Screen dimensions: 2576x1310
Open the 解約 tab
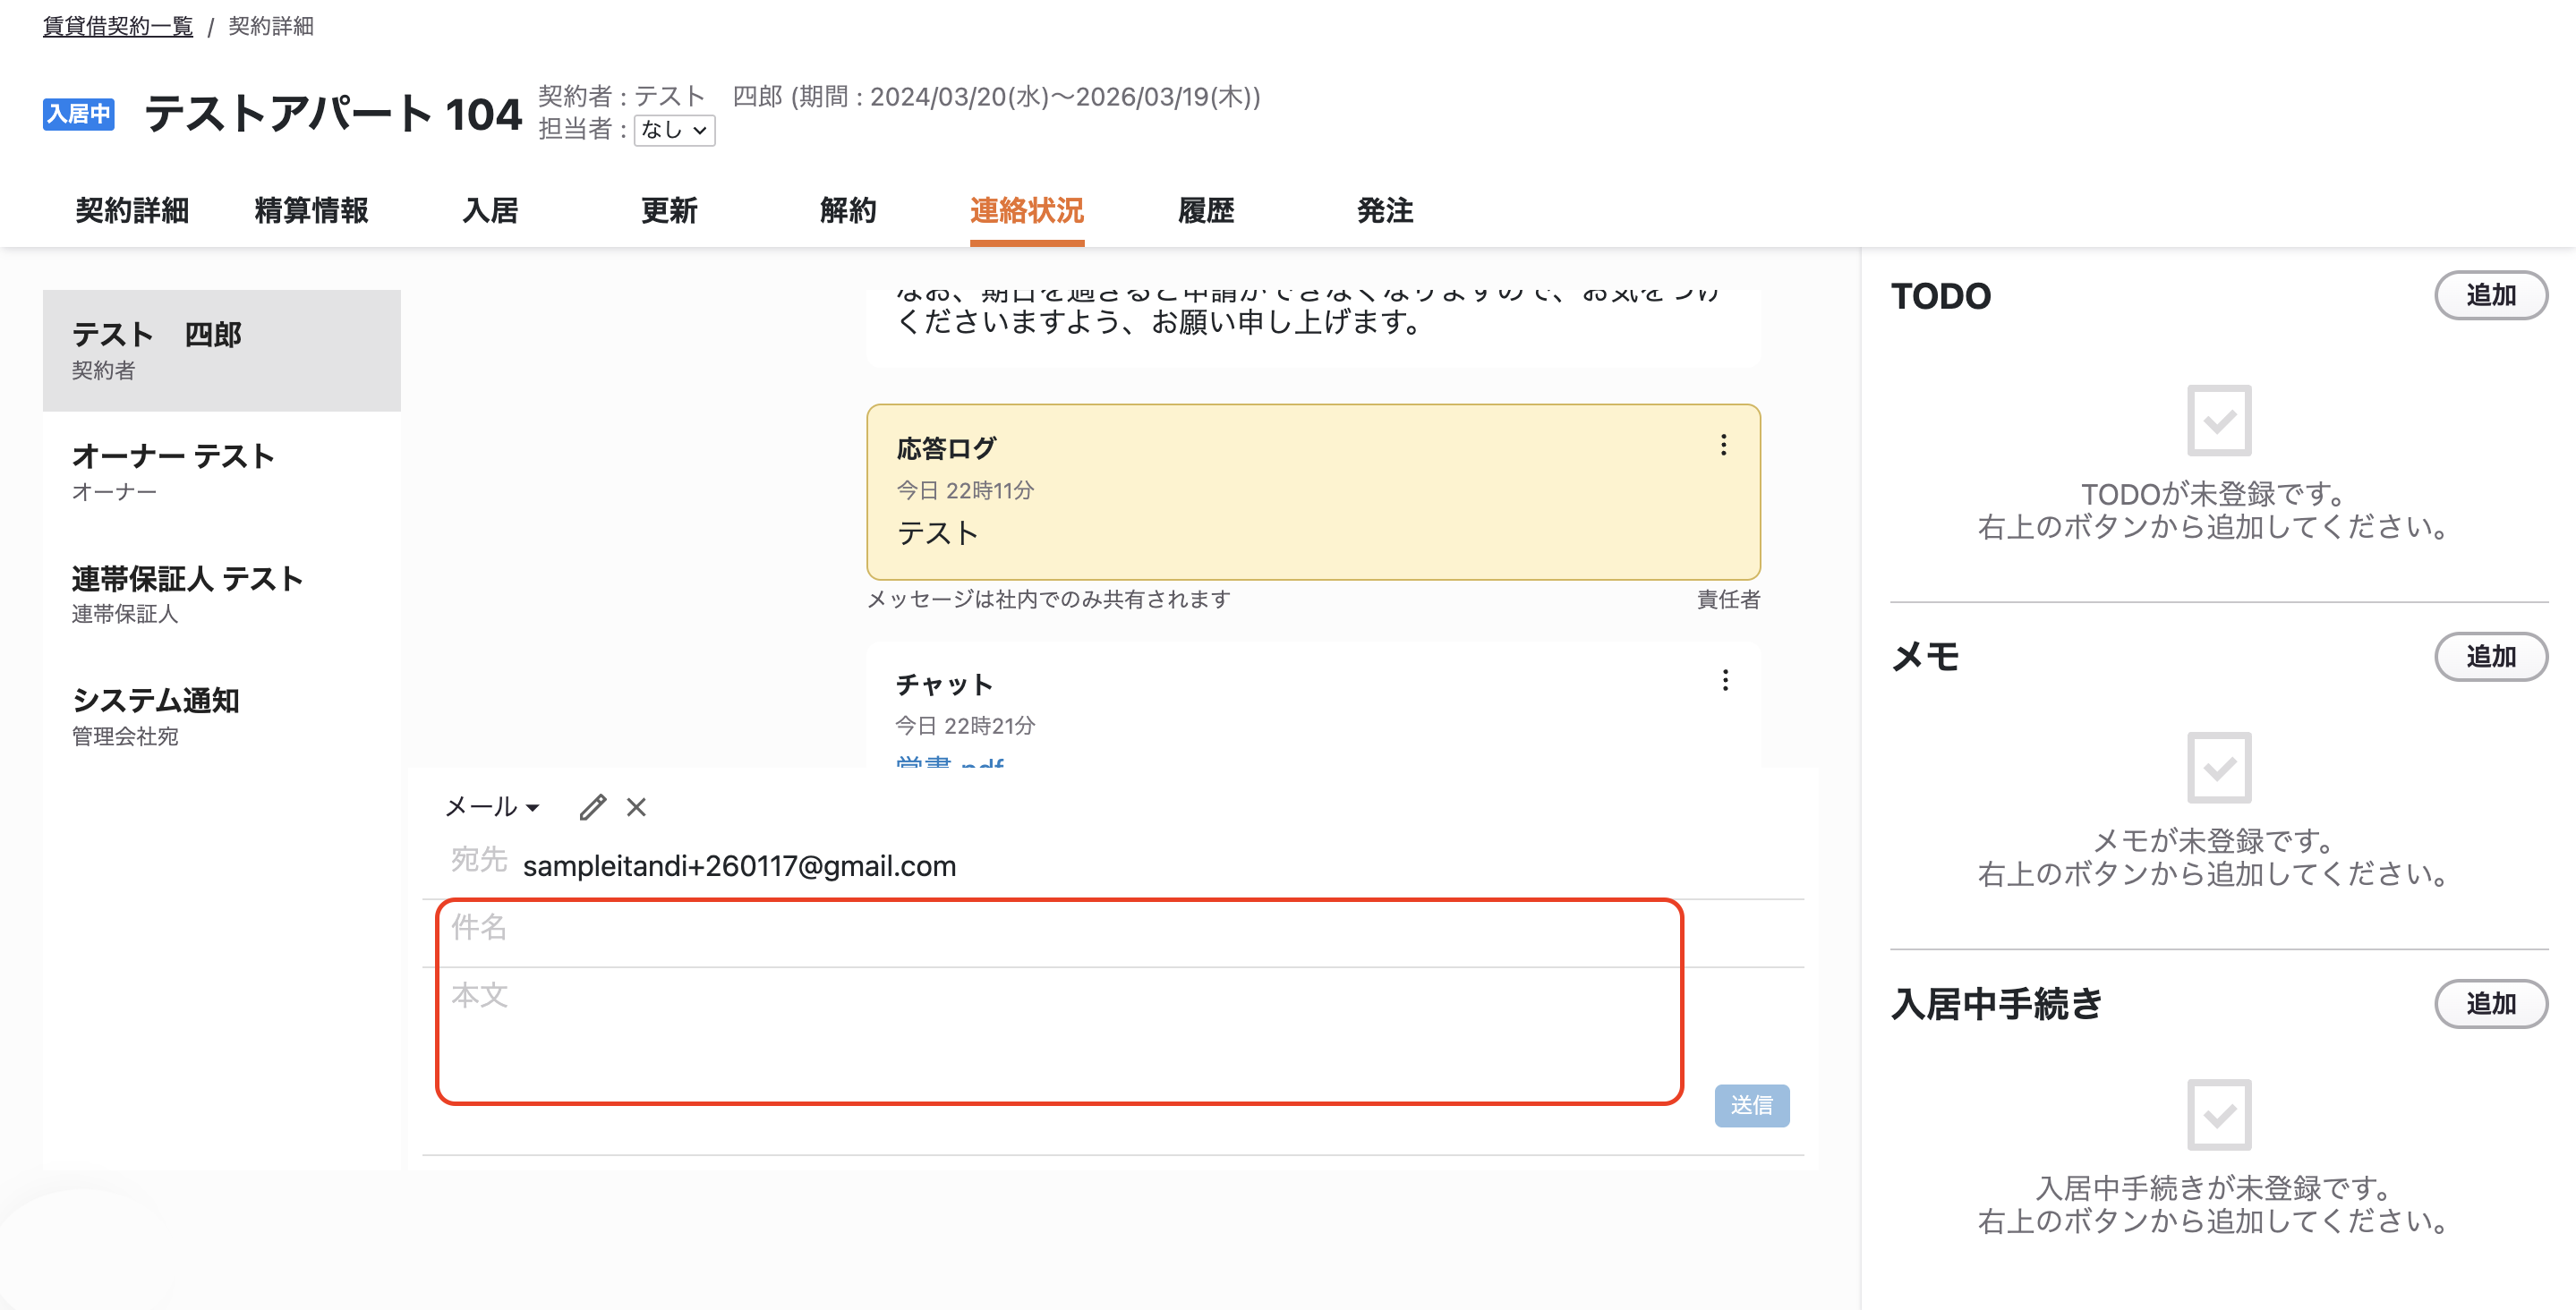tap(848, 211)
